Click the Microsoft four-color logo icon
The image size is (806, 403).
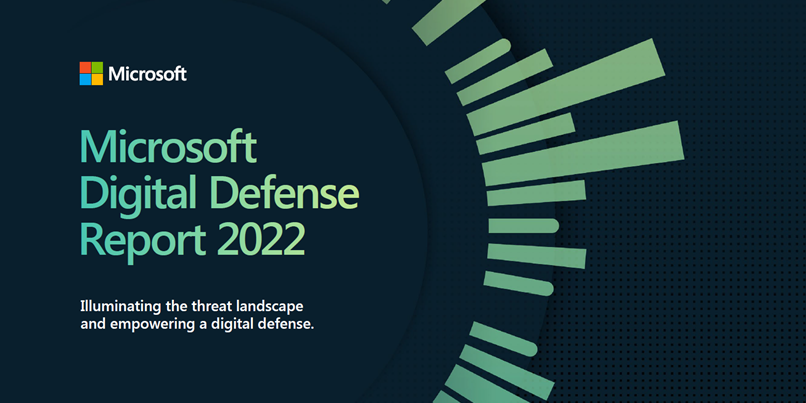tap(91, 74)
